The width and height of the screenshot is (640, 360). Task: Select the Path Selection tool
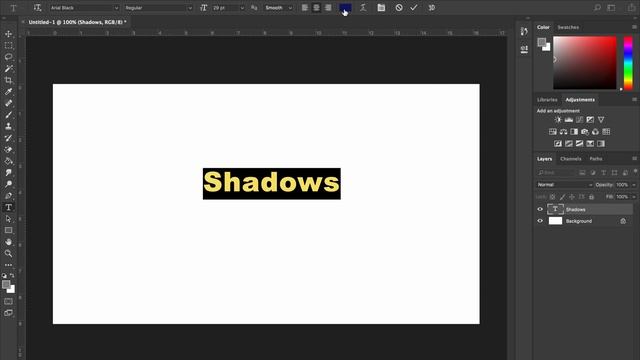coord(9,219)
